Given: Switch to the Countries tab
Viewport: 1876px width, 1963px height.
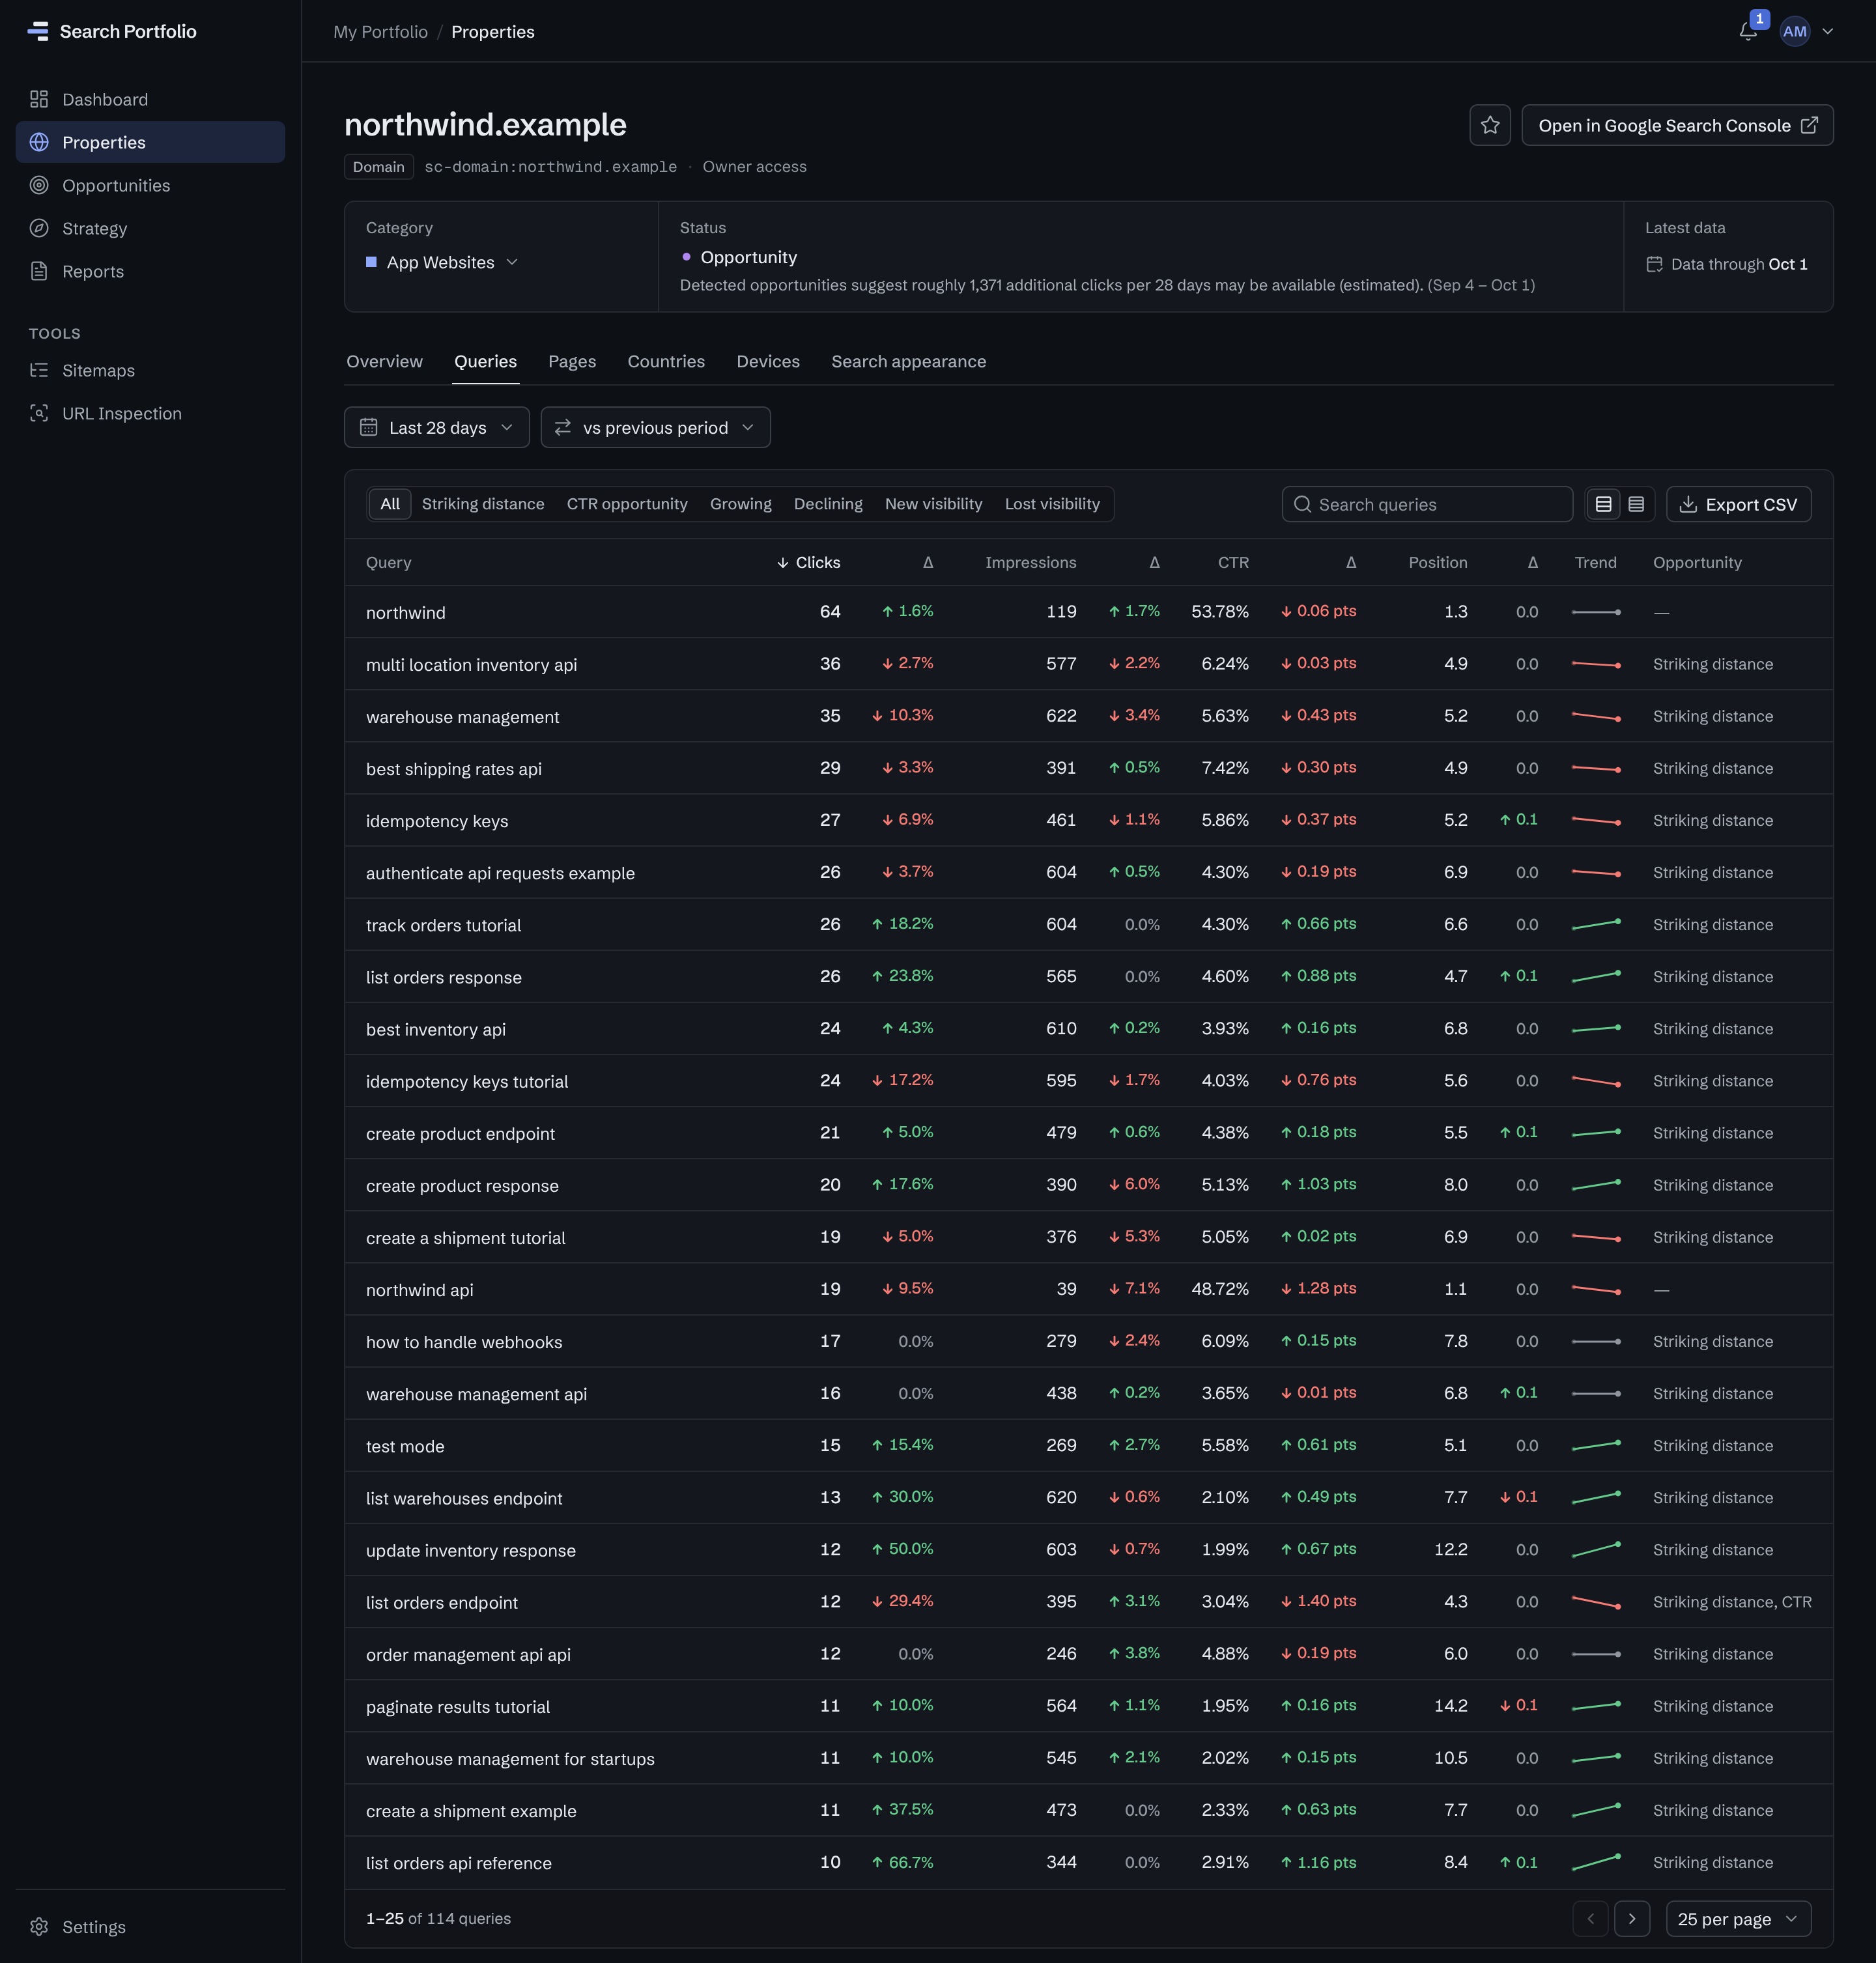Looking at the screenshot, I should click(x=666, y=361).
